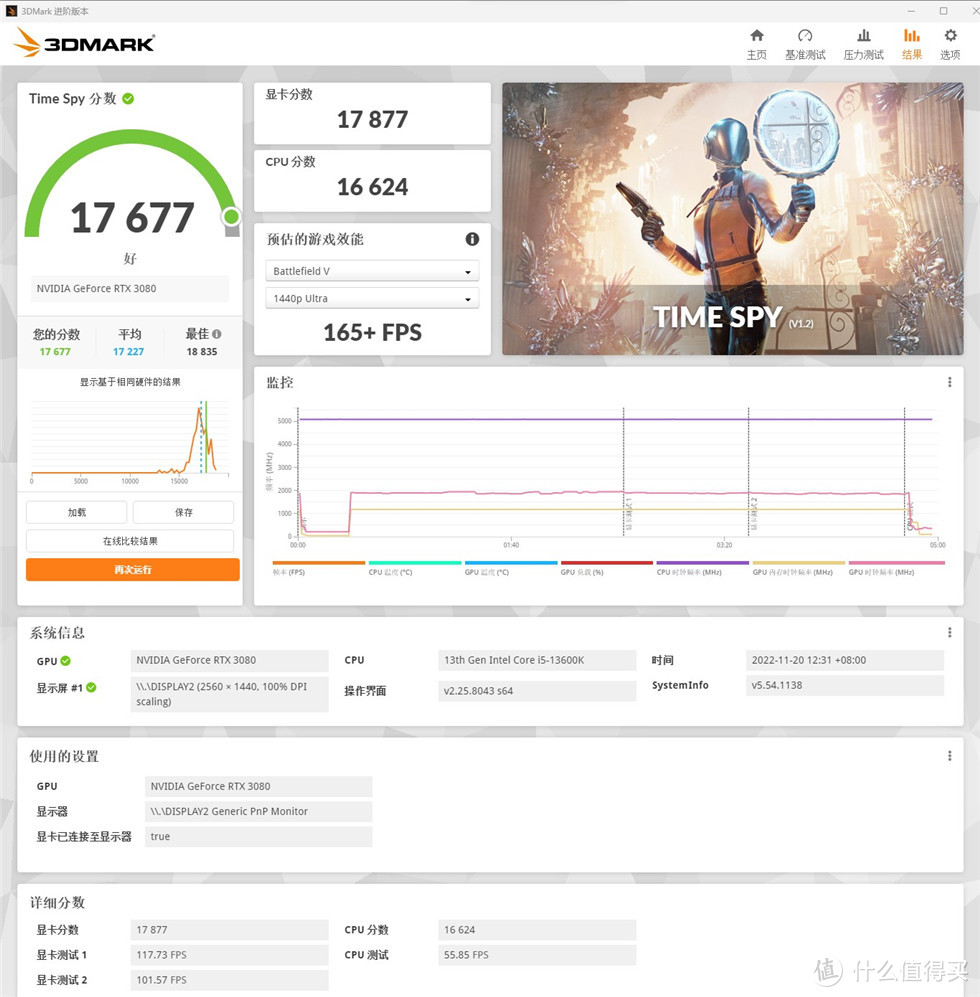This screenshot has width=980, height=997.
Task: Open the 压力测试 stress test icon
Action: 862,42
